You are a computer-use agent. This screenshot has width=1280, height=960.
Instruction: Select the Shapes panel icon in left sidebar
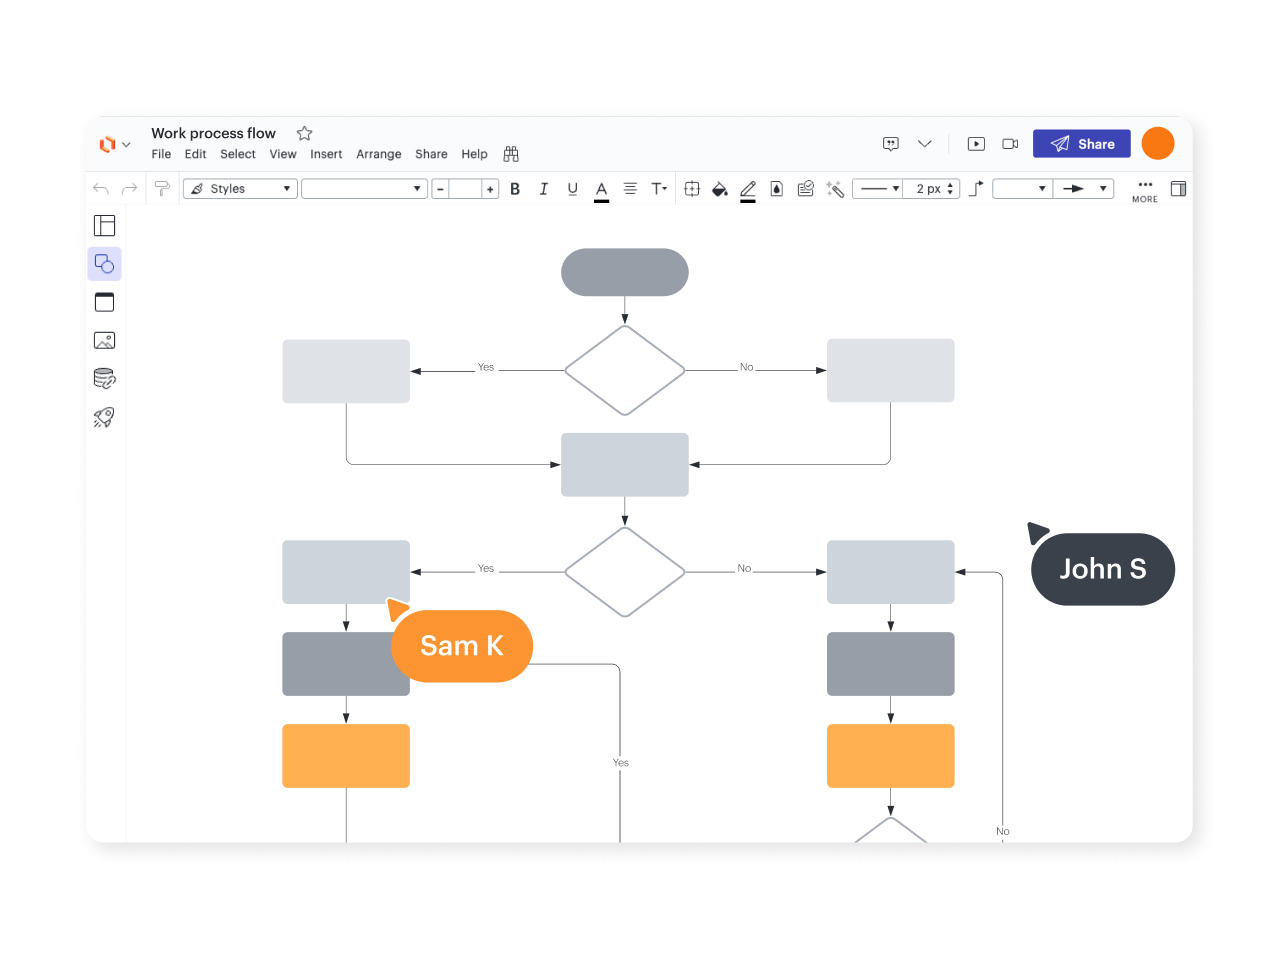[104, 264]
